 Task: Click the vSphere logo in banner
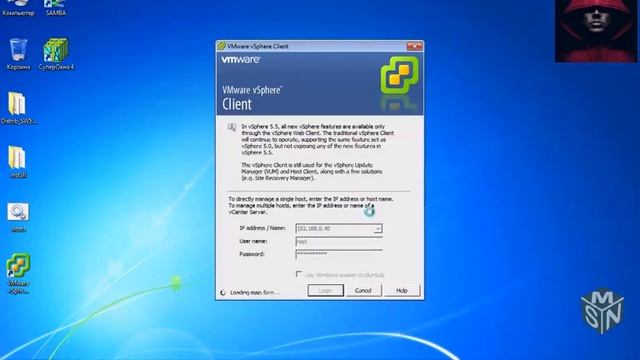(399, 76)
